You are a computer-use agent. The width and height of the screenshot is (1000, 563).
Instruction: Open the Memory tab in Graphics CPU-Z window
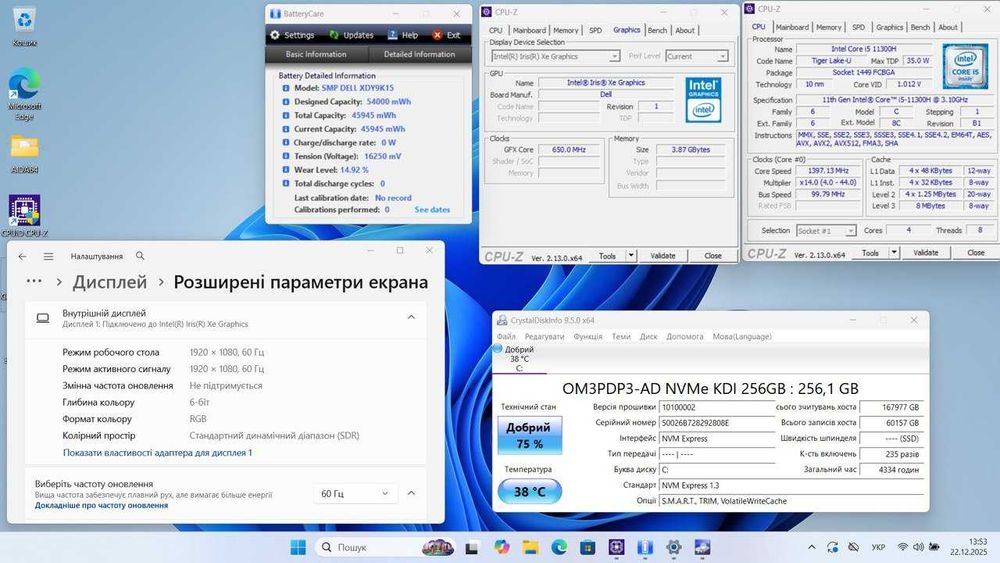pos(566,30)
